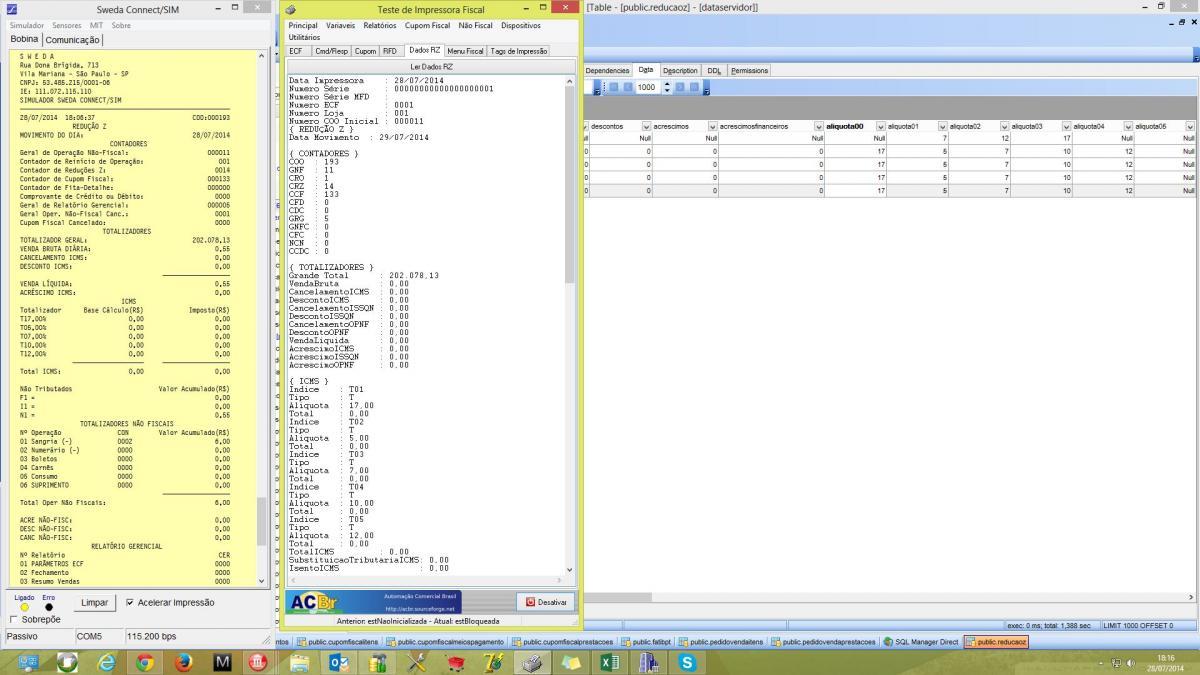Switch to Comunicação tab in Sweda
Image resolution: width=1200 pixels, height=675 pixels.
coord(73,40)
